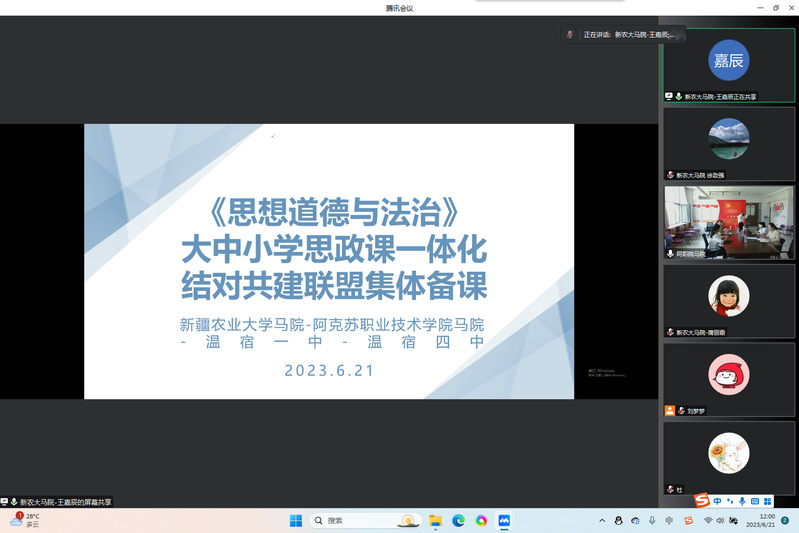The image size is (799, 533).
Task: Click the microphone icon in system tray
Action: pos(652,521)
